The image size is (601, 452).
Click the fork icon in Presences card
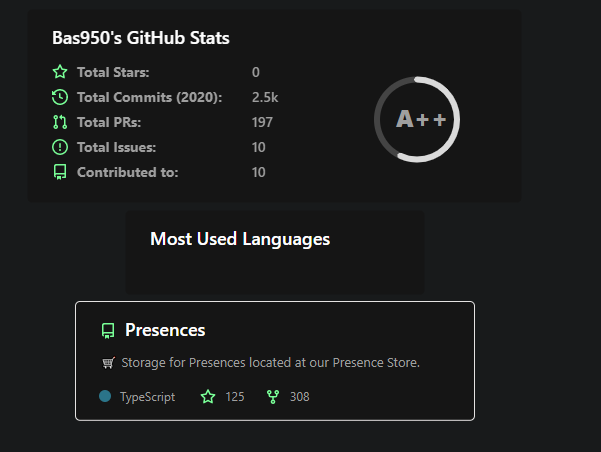coord(273,396)
